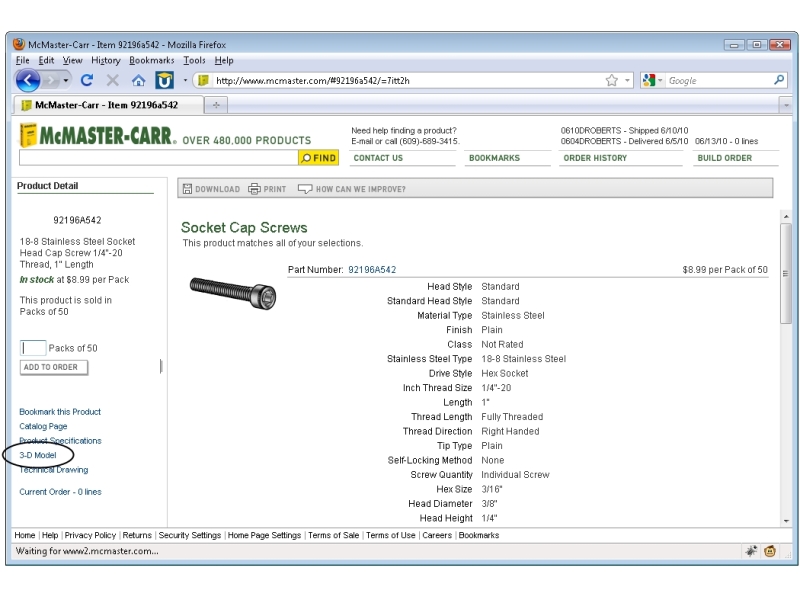Open the CONTACT US link
This screenshot has height=600, width=800.
[378, 158]
